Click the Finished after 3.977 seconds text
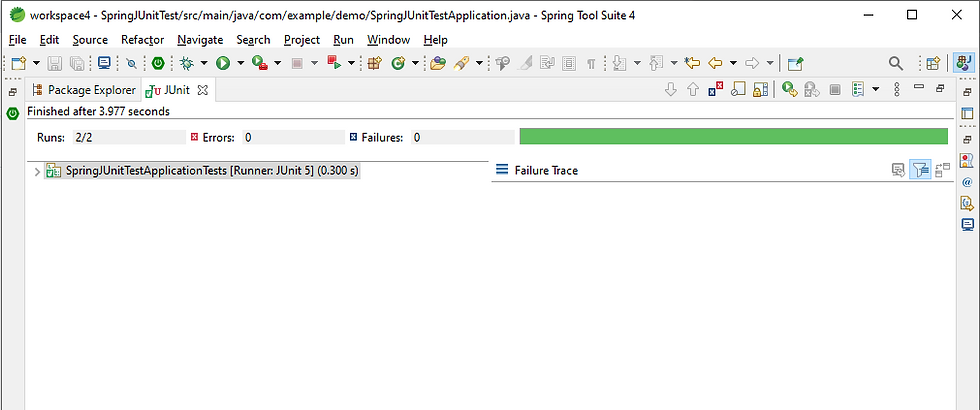980x410 pixels. pos(99,112)
